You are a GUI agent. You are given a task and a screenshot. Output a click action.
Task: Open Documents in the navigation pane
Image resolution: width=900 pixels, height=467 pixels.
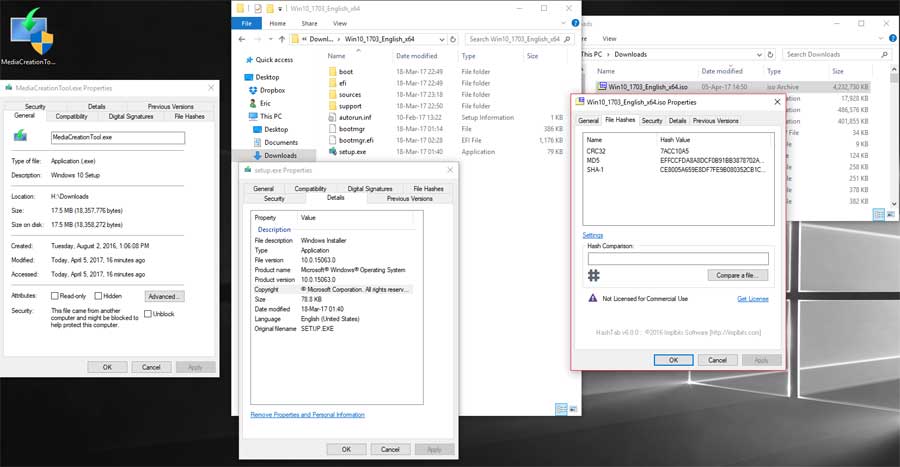(281, 142)
